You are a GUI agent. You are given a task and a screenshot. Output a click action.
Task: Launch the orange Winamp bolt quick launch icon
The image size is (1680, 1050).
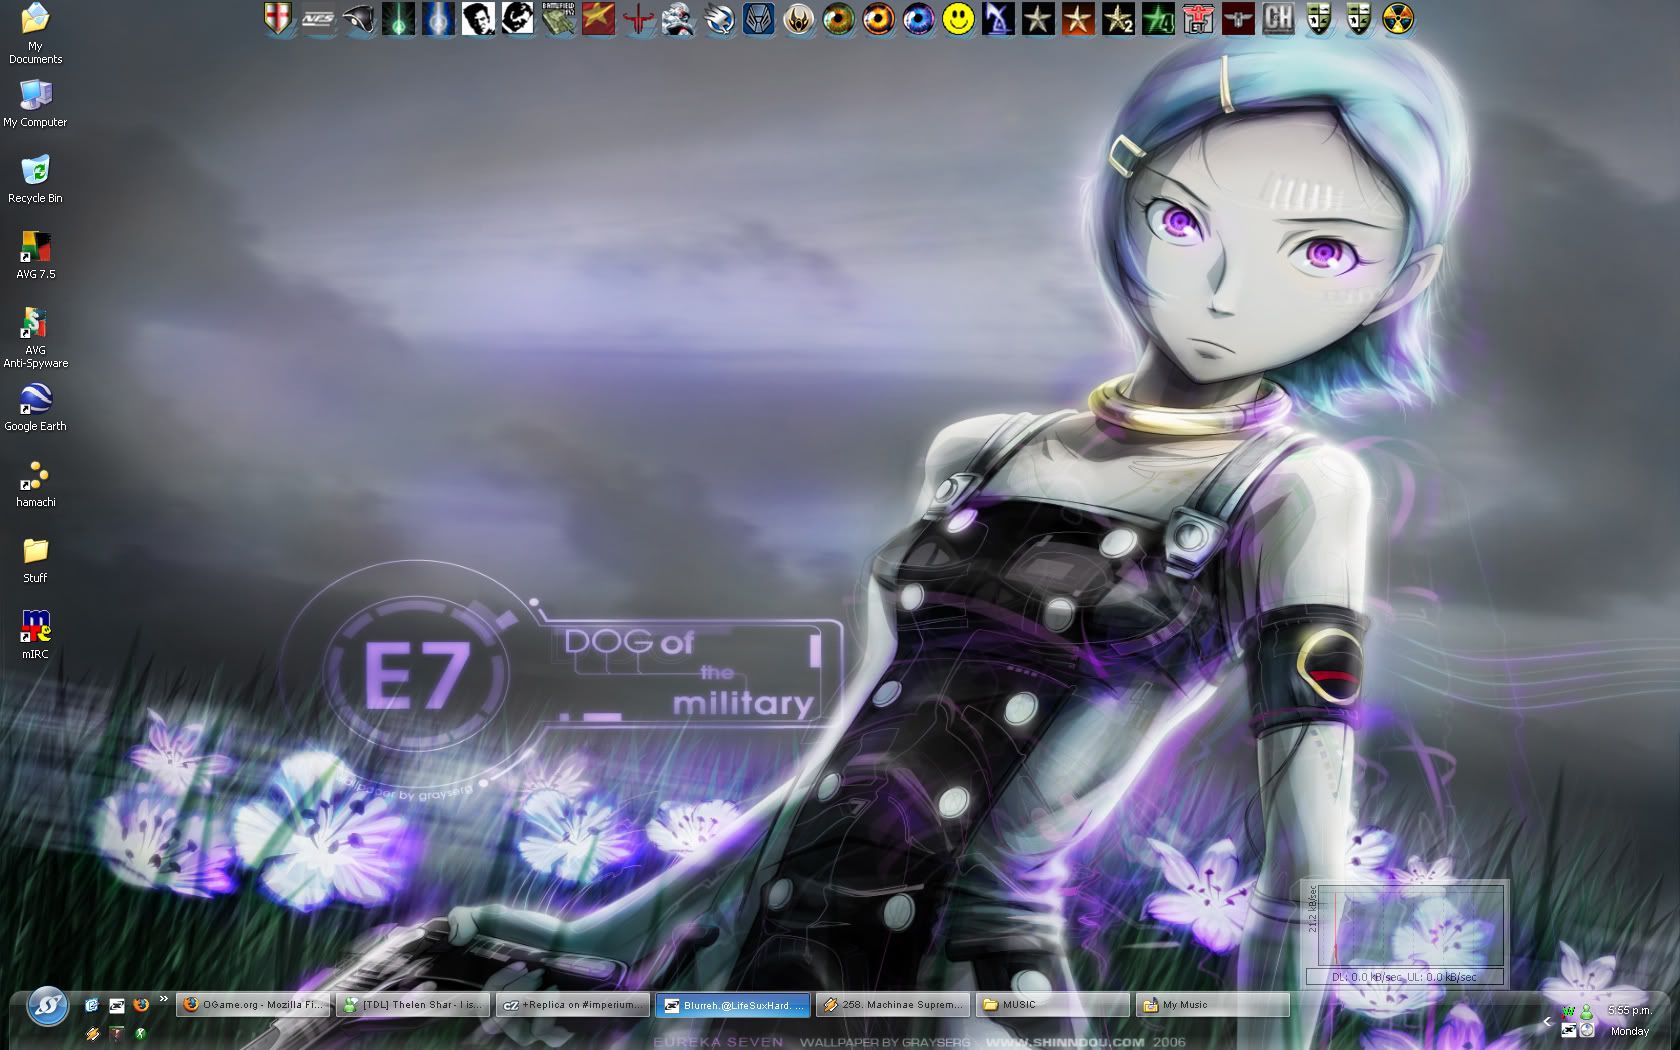pos(92,1033)
